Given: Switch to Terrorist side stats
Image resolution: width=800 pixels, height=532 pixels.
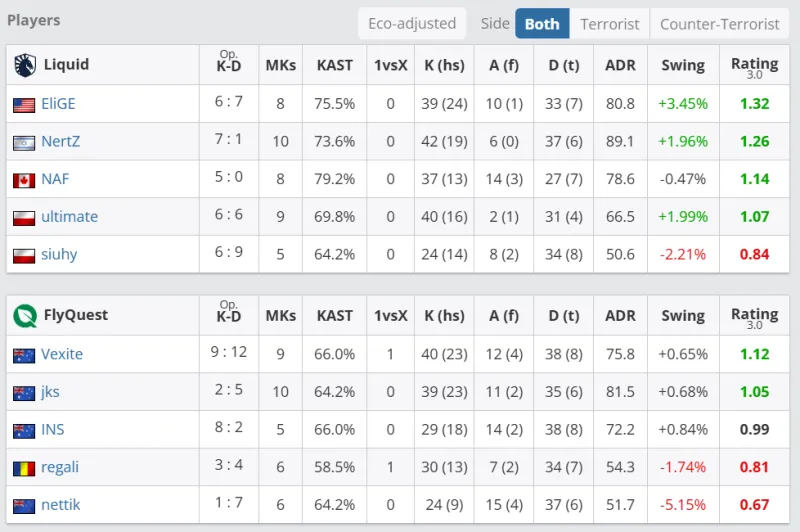Looking at the screenshot, I should point(610,24).
